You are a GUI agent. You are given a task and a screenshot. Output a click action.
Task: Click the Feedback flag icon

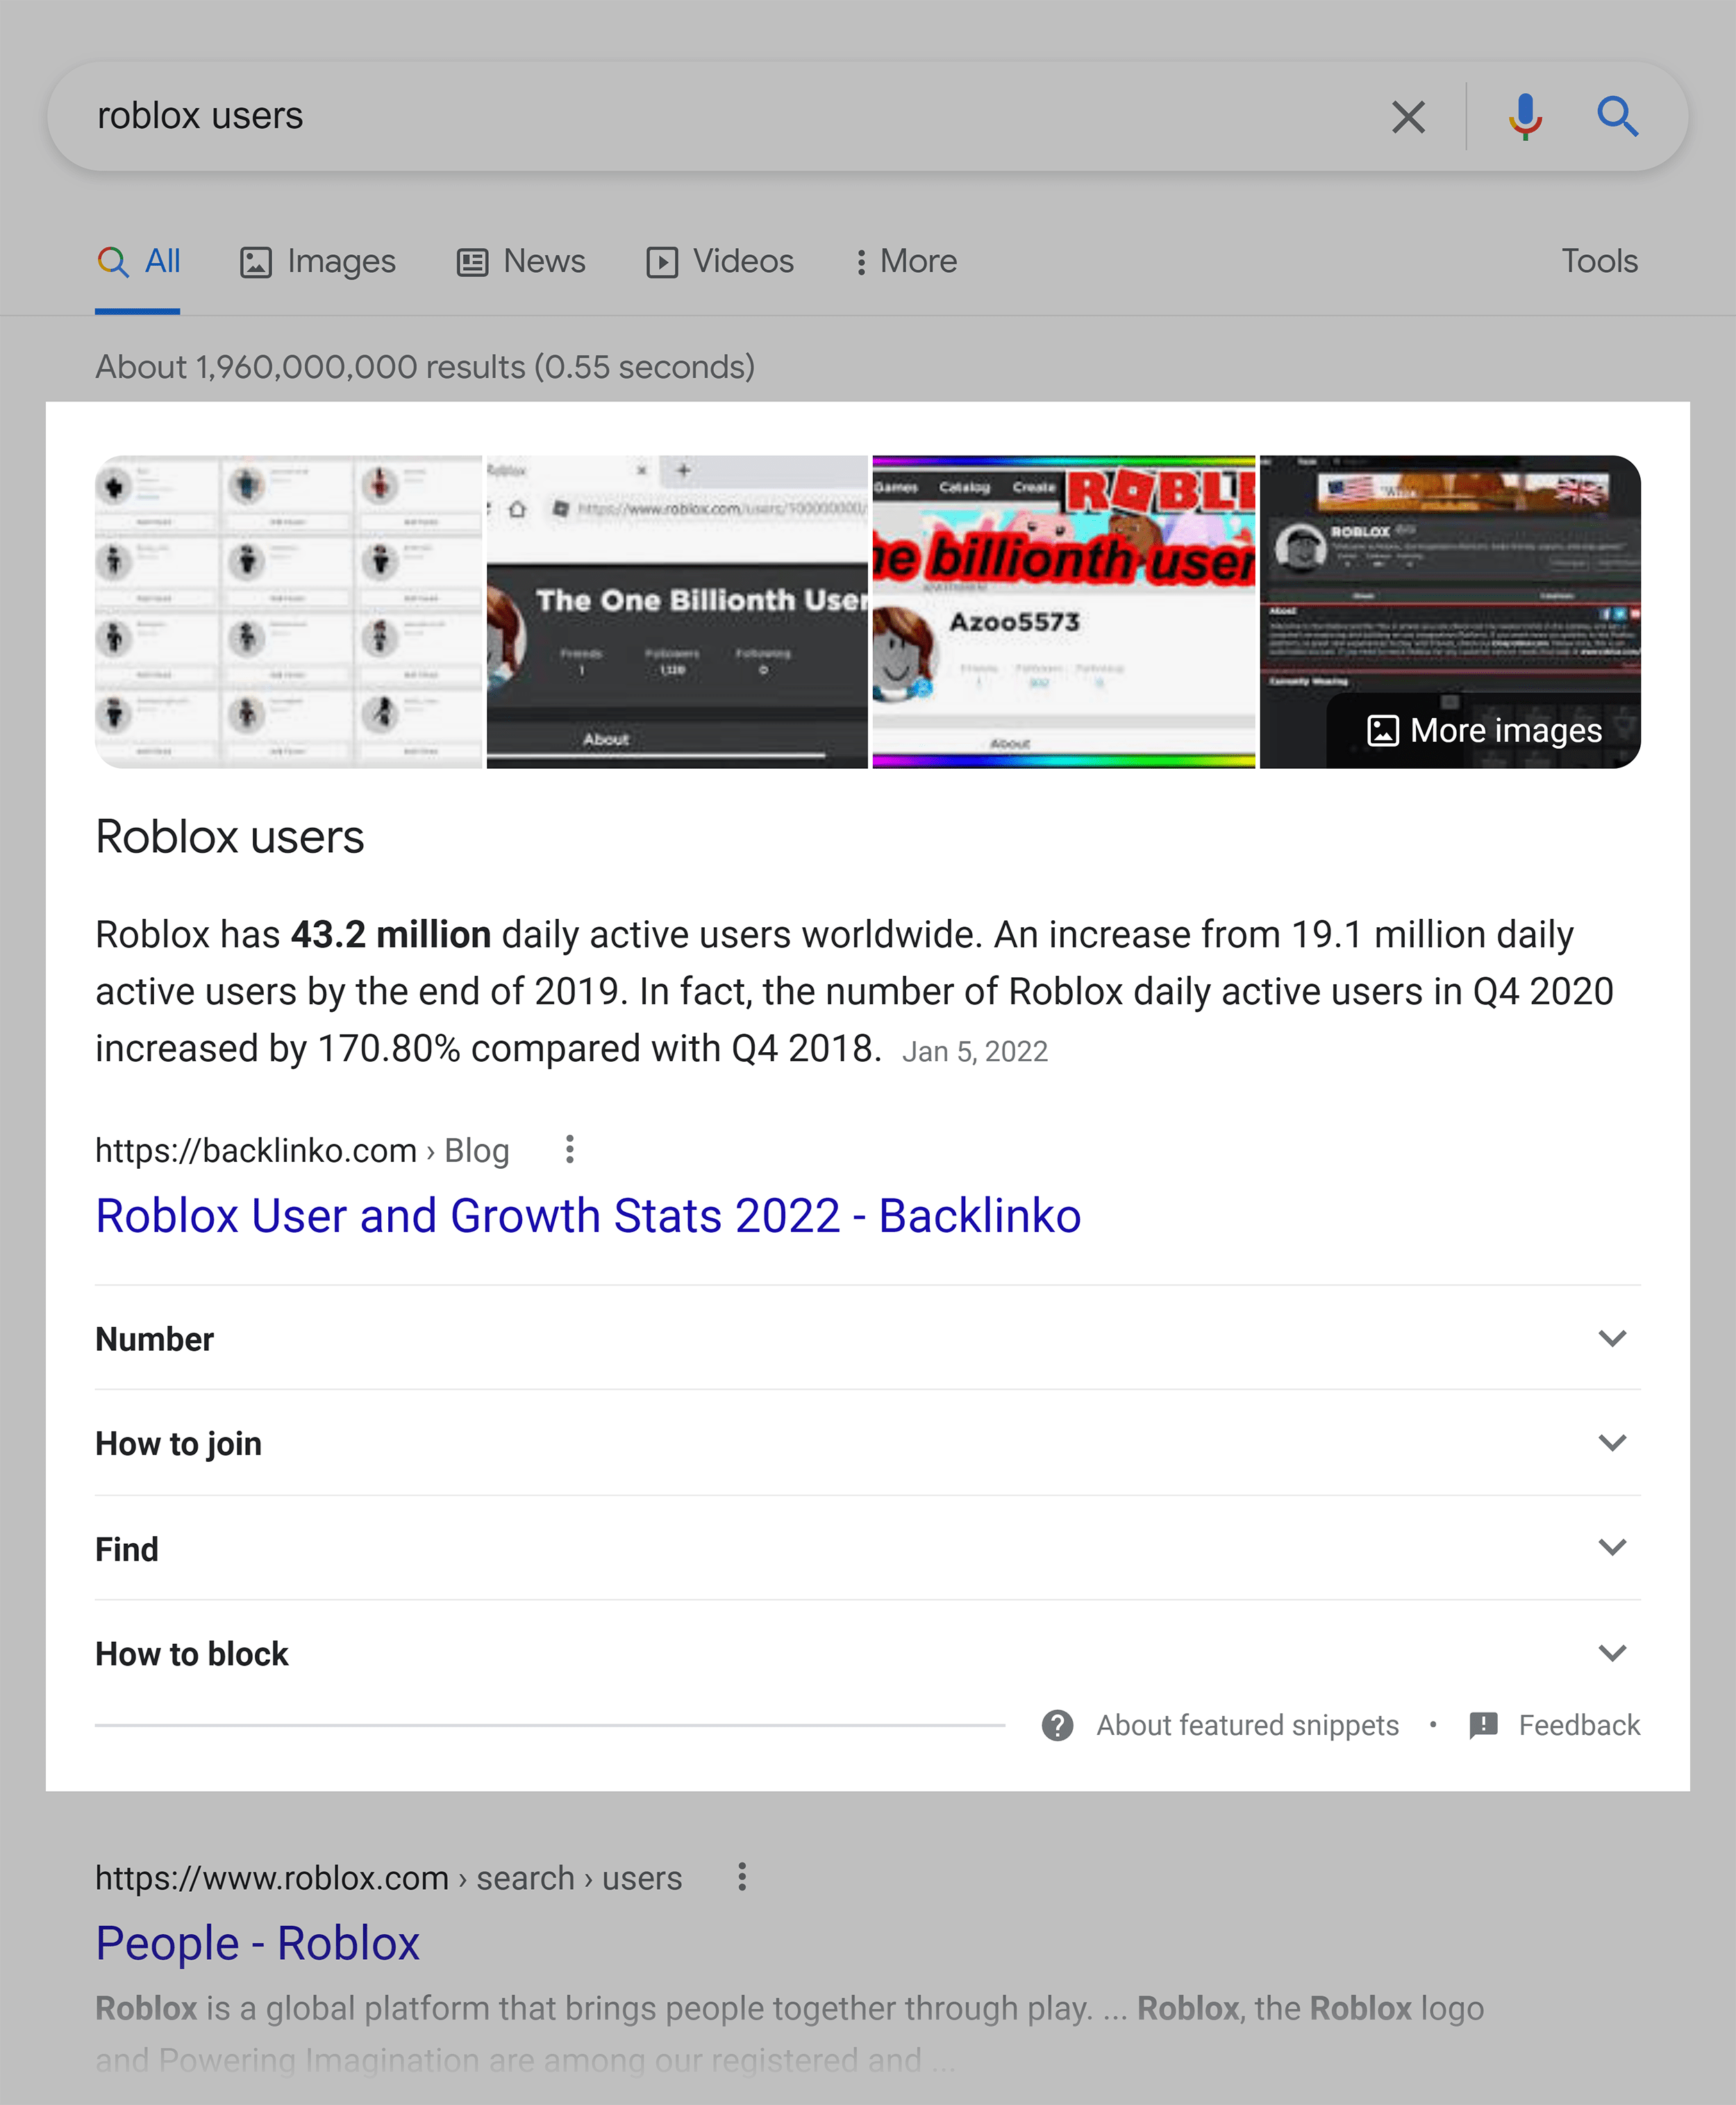pos(1483,1725)
